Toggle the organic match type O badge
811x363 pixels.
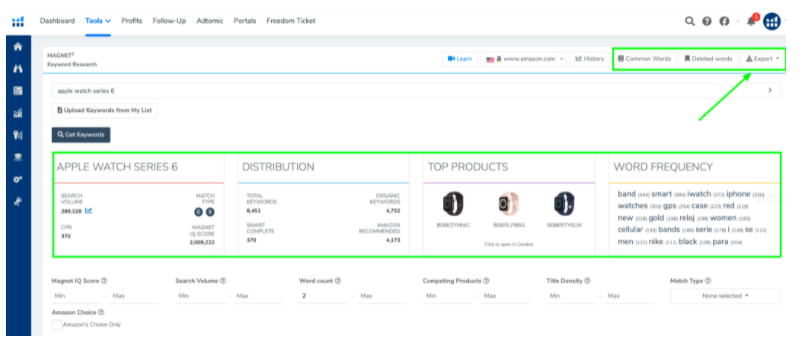pyautogui.click(x=198, y=211)
